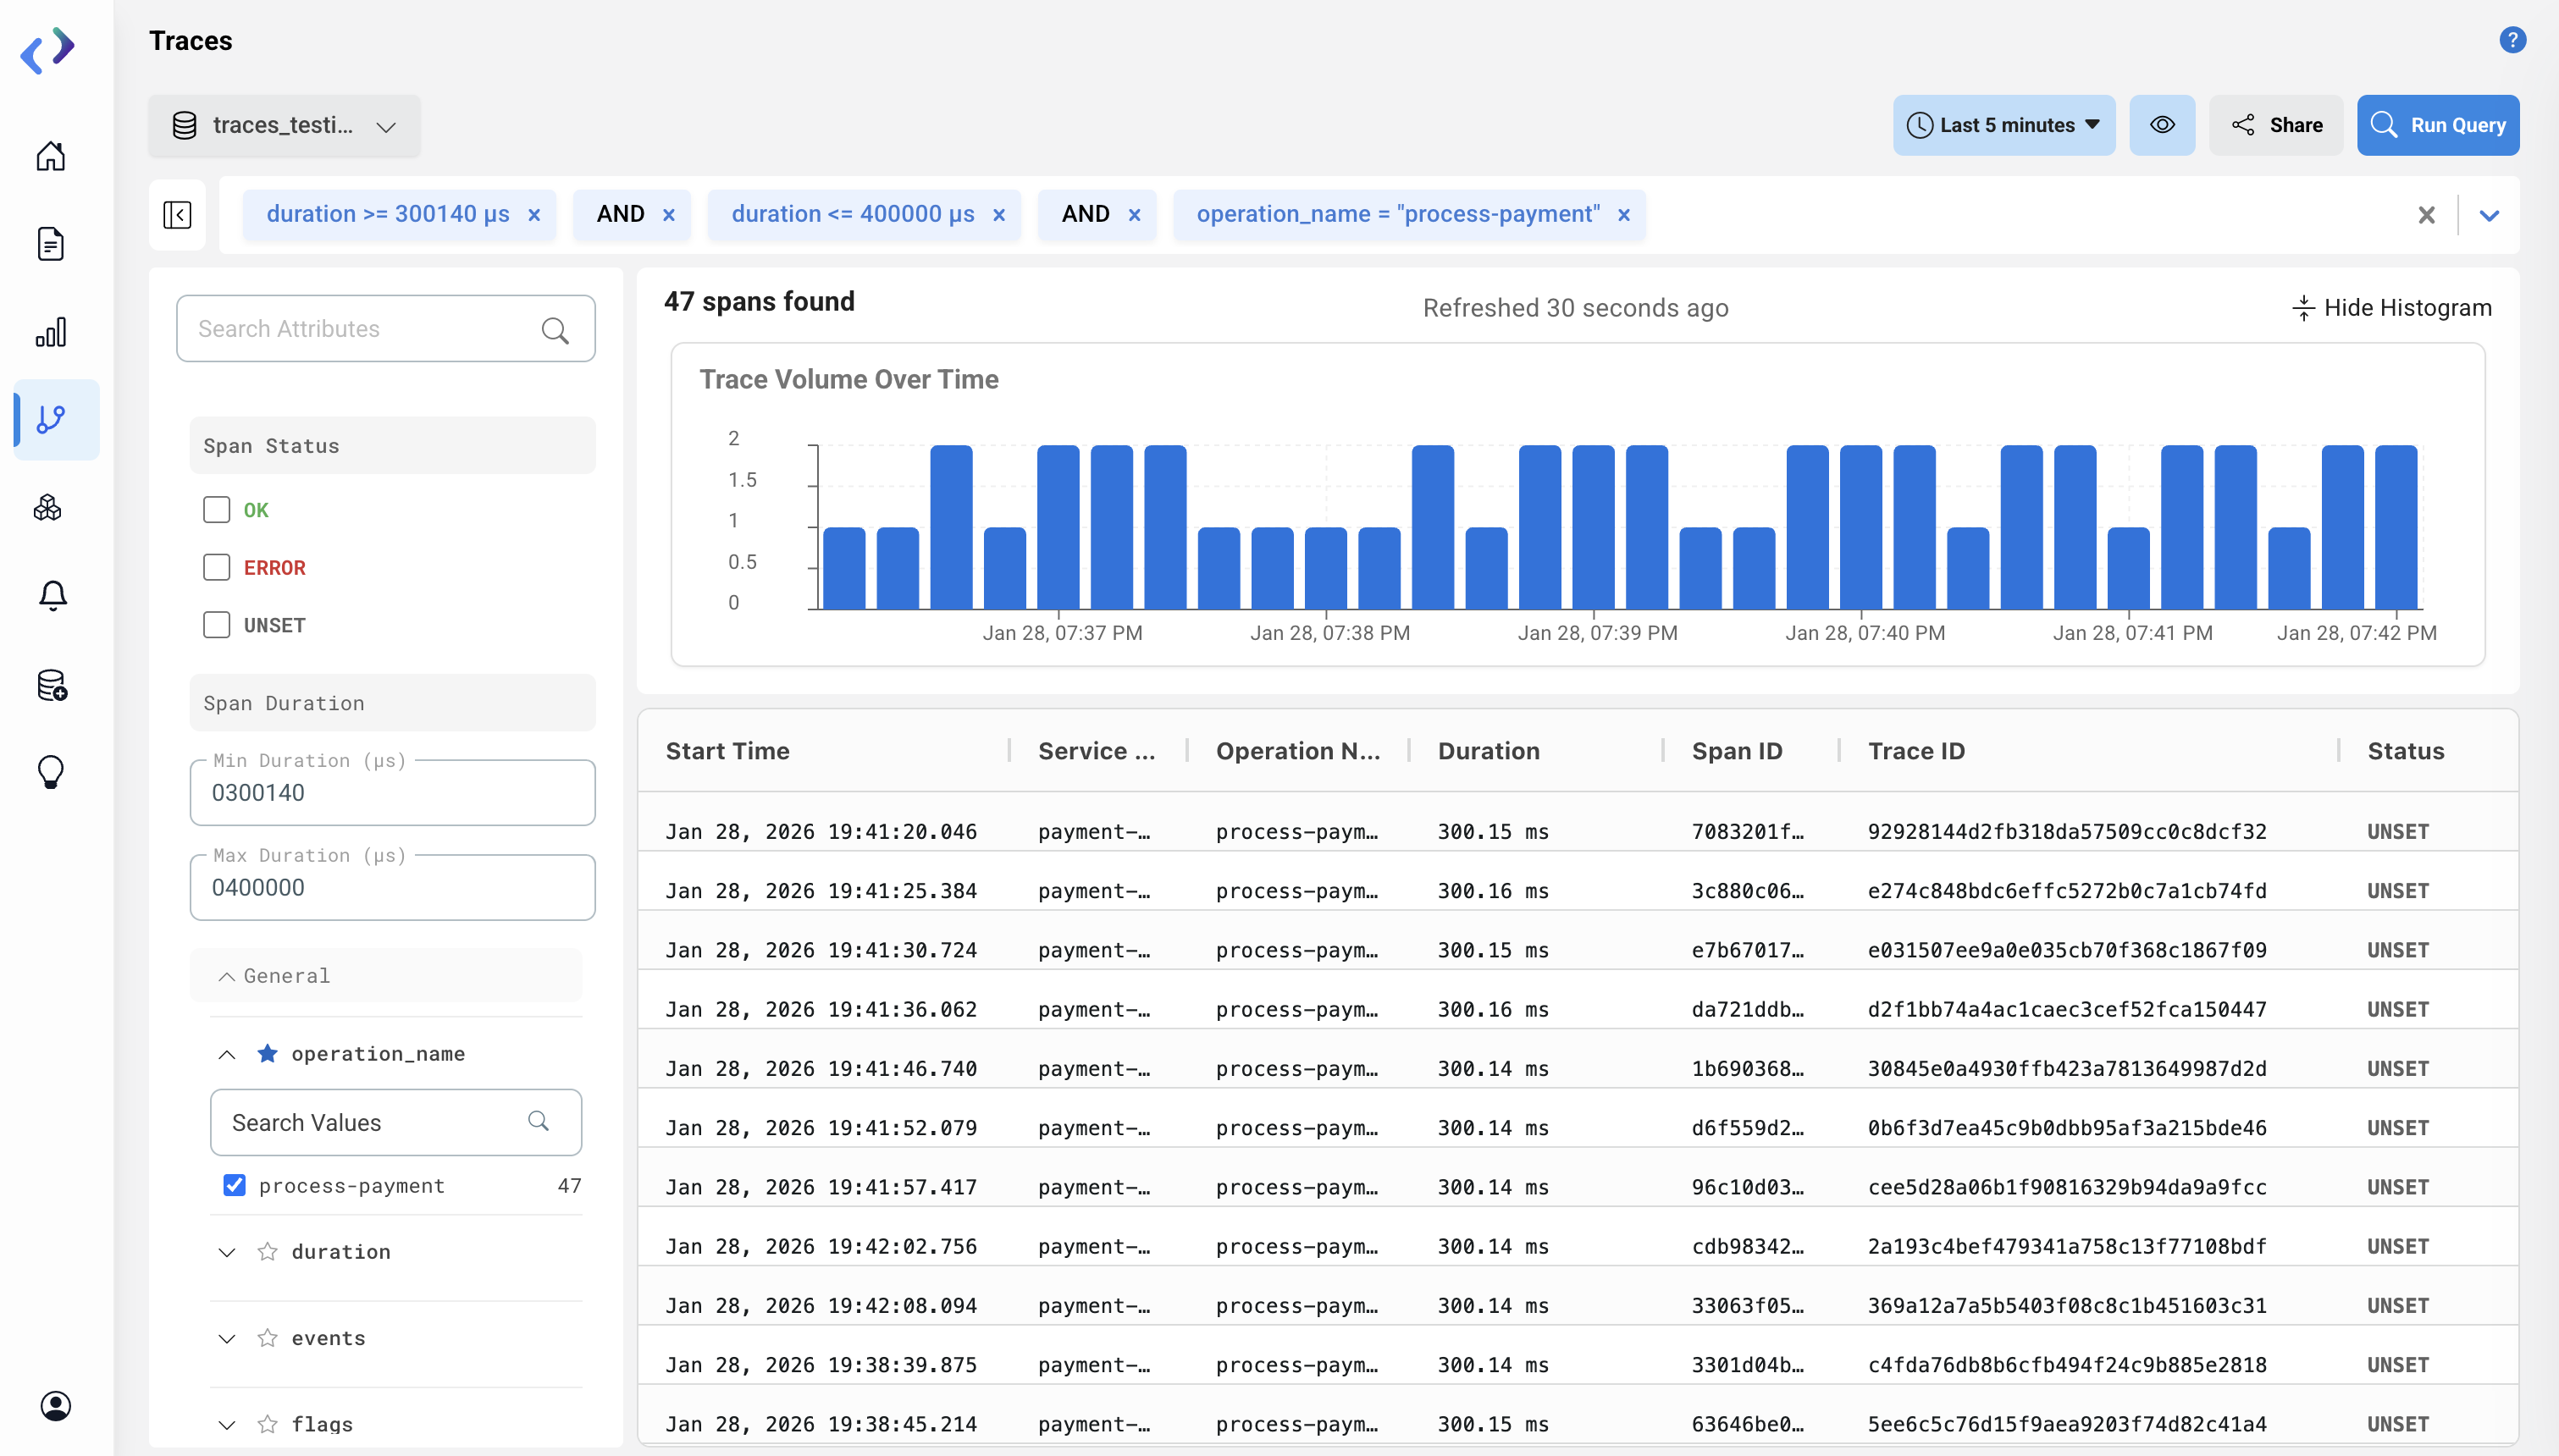Image resolution: width=2559 pixels, height=1456 pixels.
Task: Open the home page from the sidebar
Action: (x=51, y=156)
